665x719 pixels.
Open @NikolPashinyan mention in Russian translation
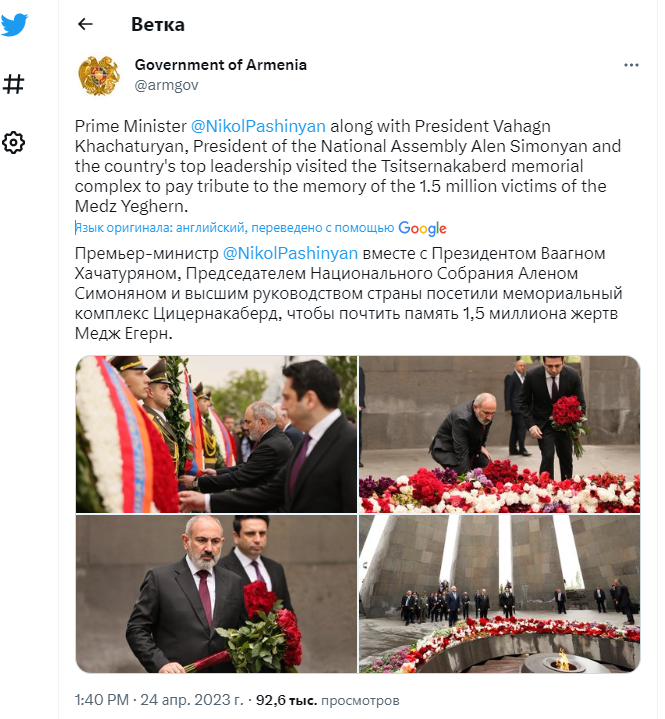(290, 254)
